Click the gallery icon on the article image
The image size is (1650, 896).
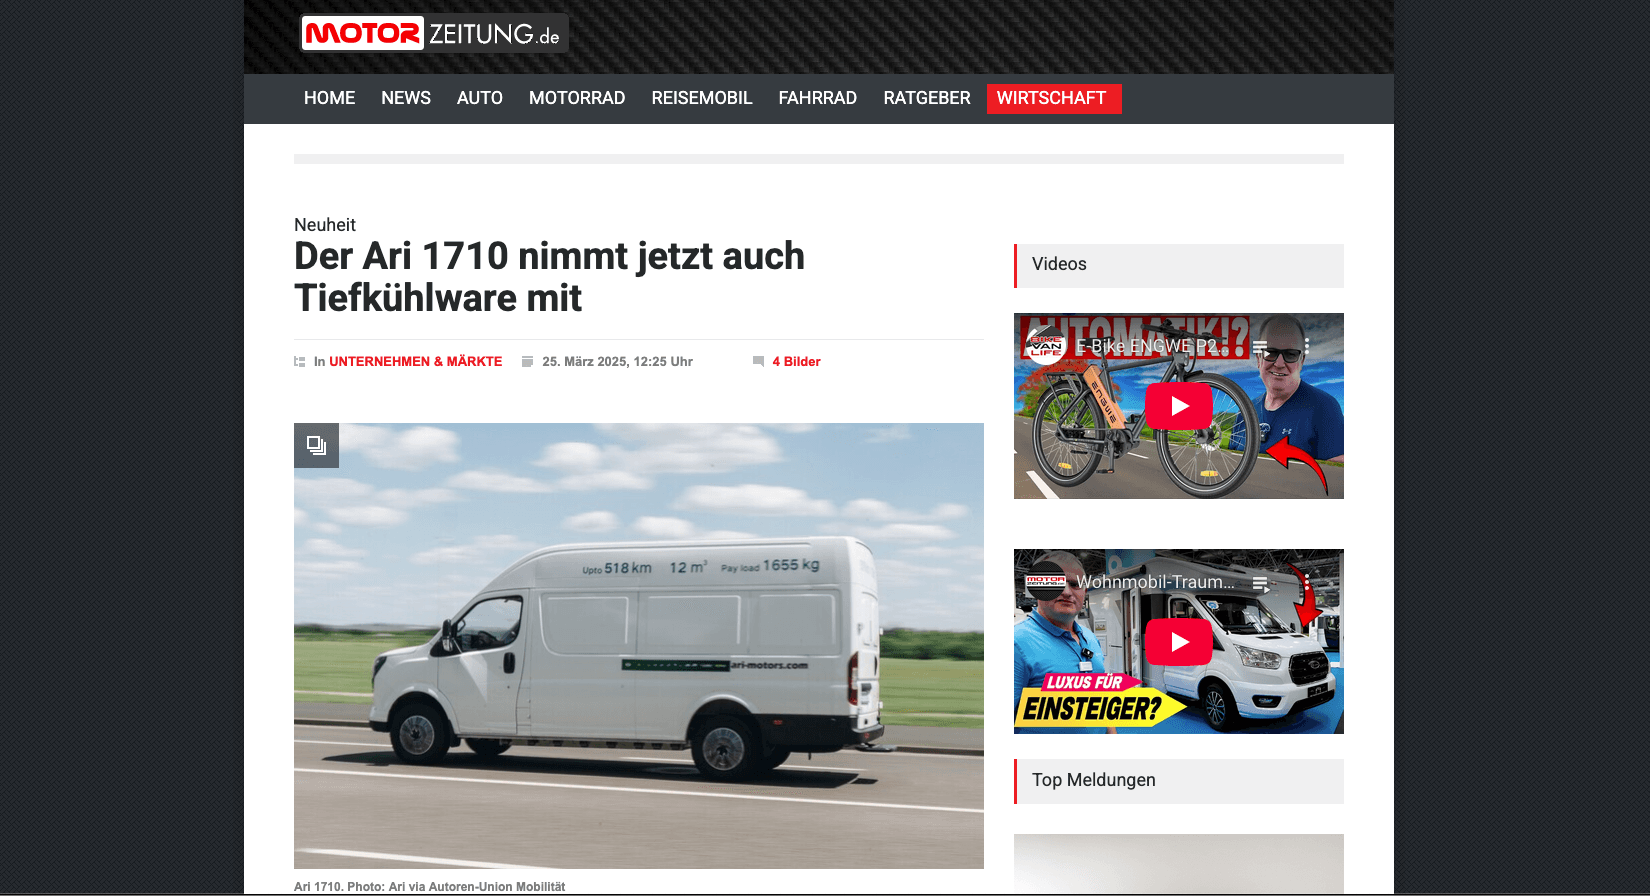pyautogui.click(x=316, y=445)
